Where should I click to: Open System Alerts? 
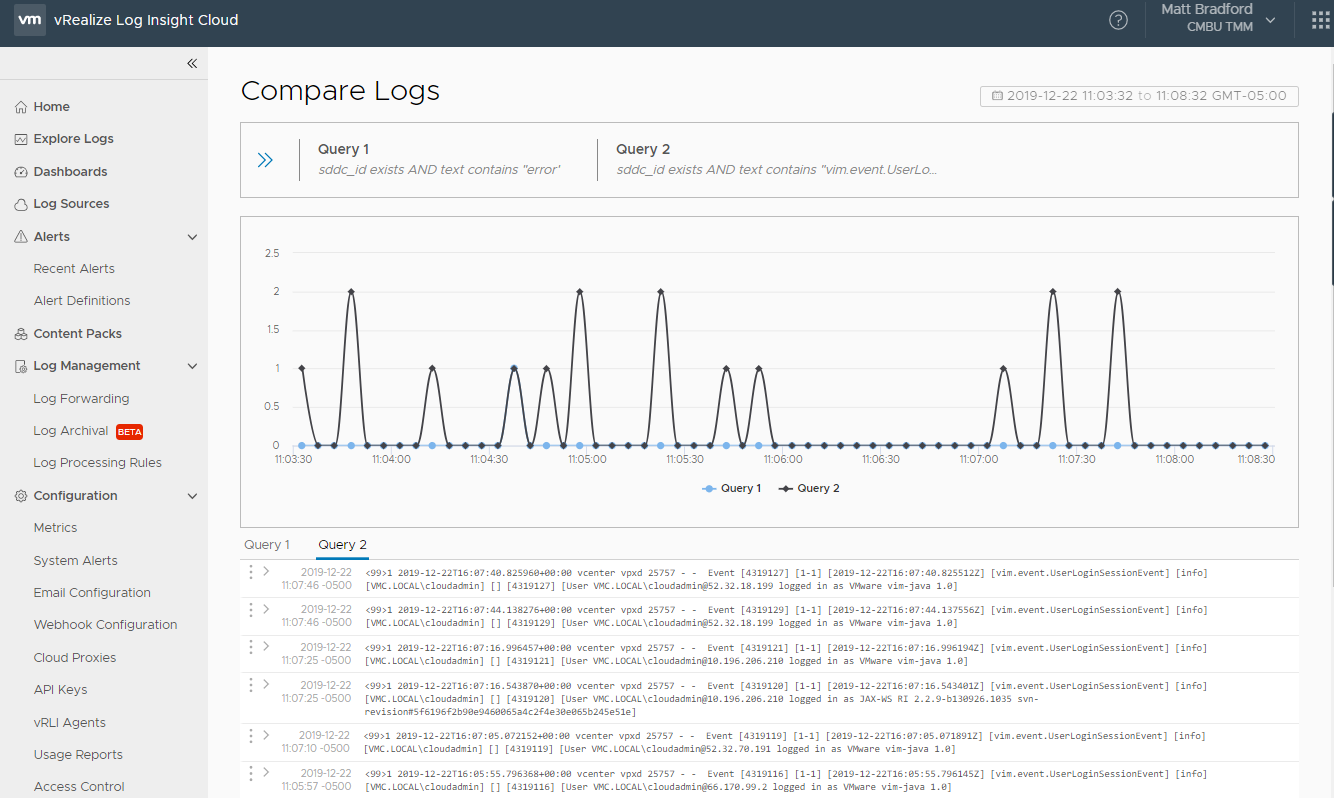(75, 561)
